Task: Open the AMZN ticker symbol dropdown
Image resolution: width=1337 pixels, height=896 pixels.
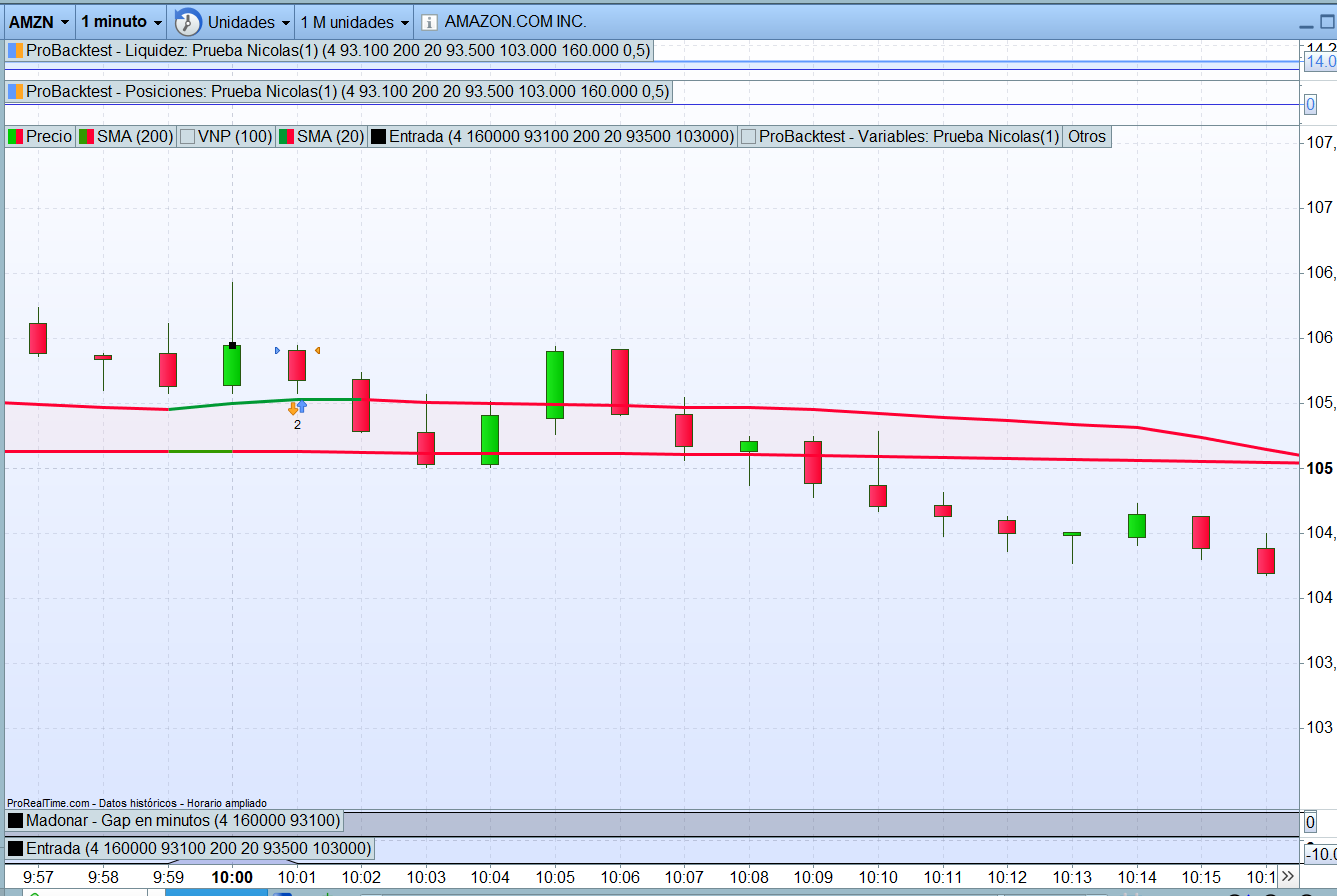Action: [39, 22]
